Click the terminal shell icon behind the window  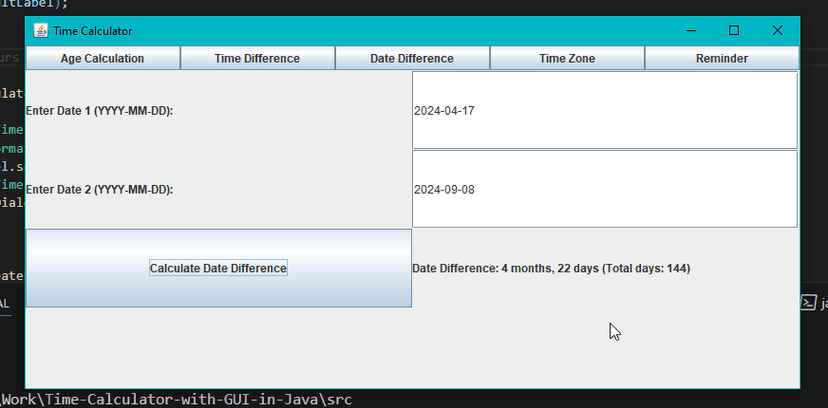(x=809, y=301)
